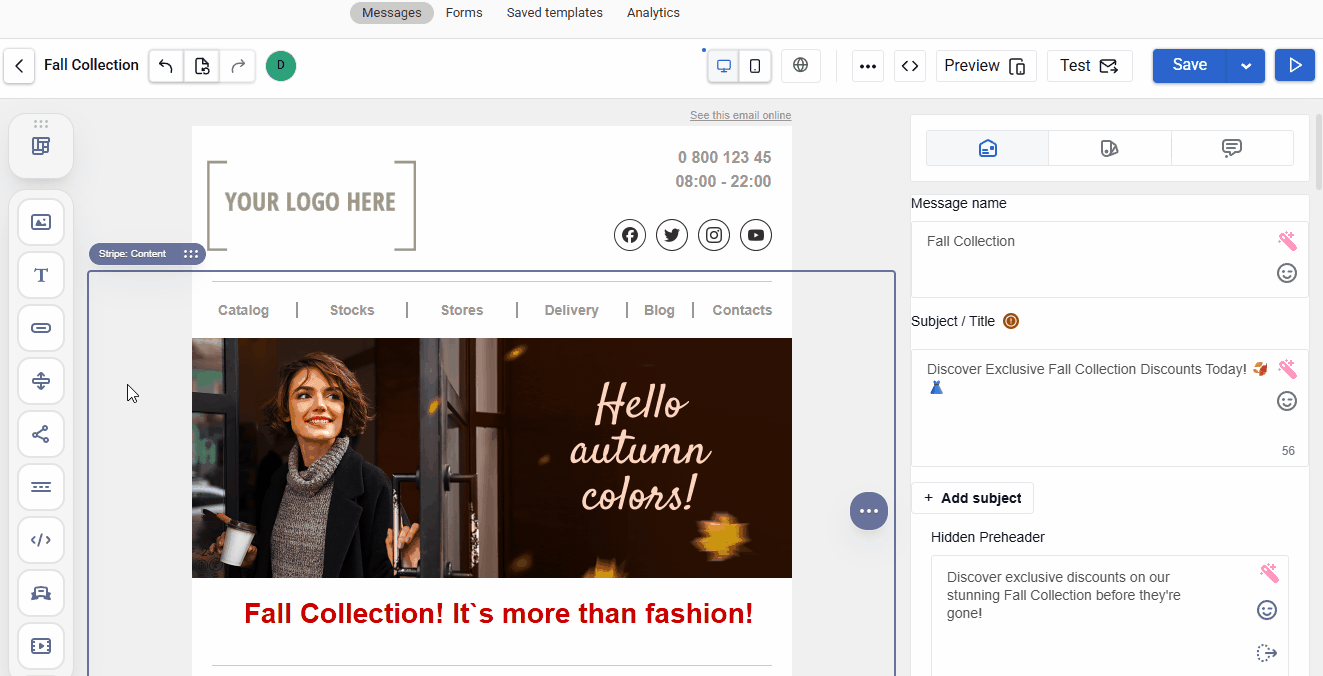Viewport: 1323px width, 676px height.
Task: Preview the email message
Action: coord(986,66)
